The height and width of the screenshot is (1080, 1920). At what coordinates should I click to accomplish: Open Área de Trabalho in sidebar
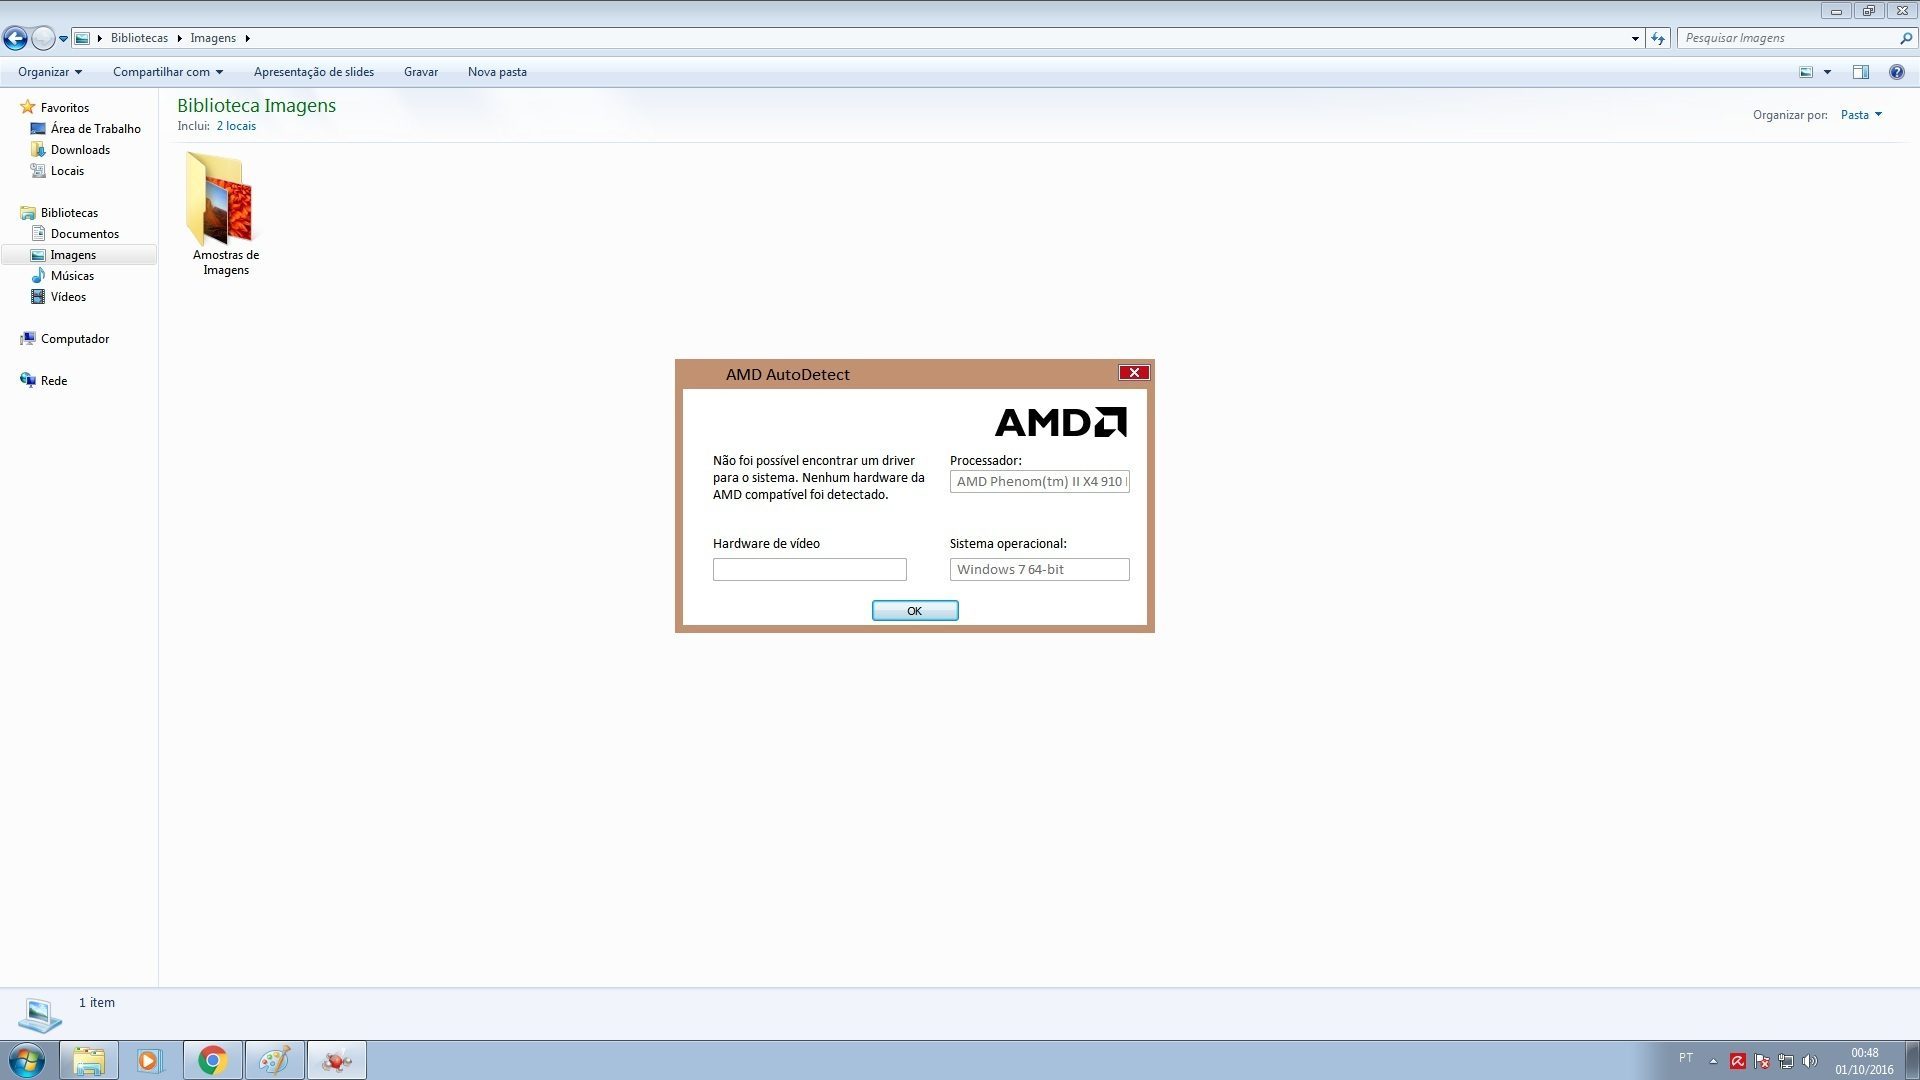coord(96,129)
